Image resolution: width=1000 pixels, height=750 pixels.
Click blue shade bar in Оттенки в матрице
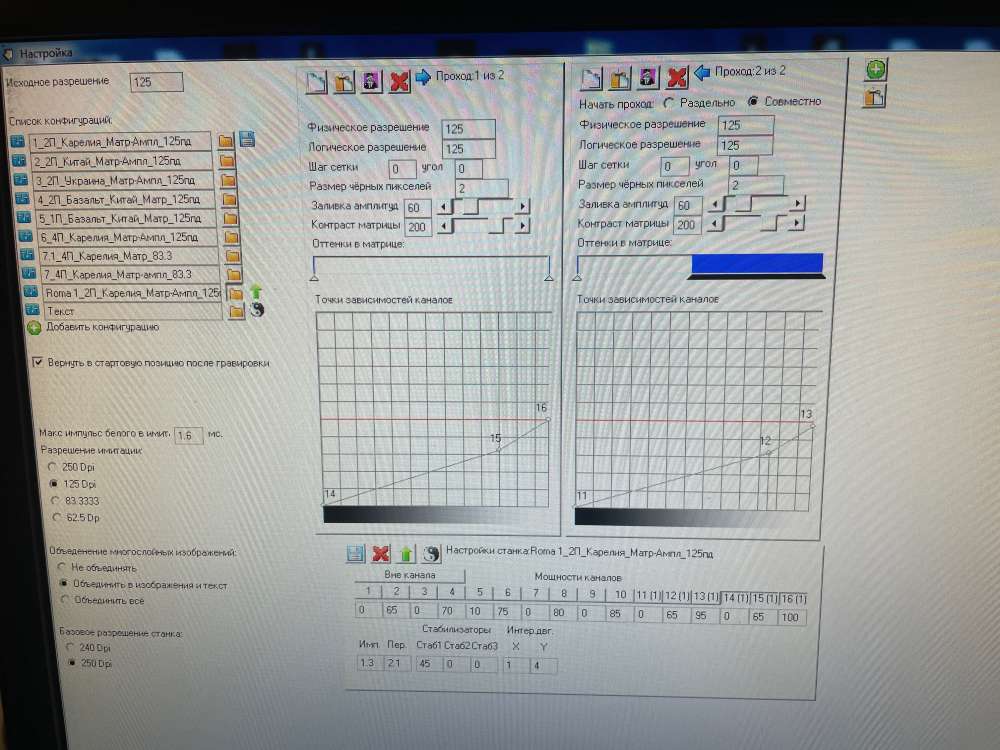pos(756,263)
